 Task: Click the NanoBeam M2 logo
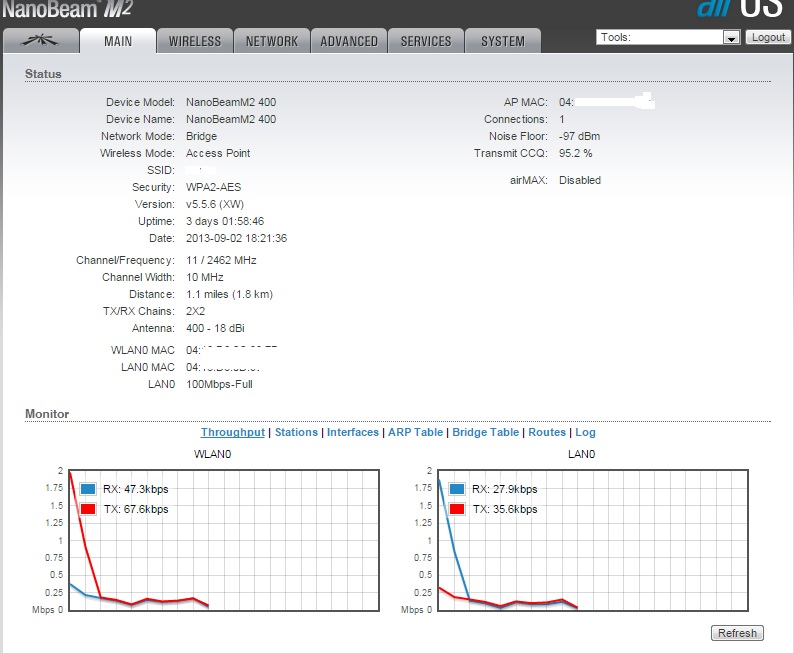pos(67,9)
